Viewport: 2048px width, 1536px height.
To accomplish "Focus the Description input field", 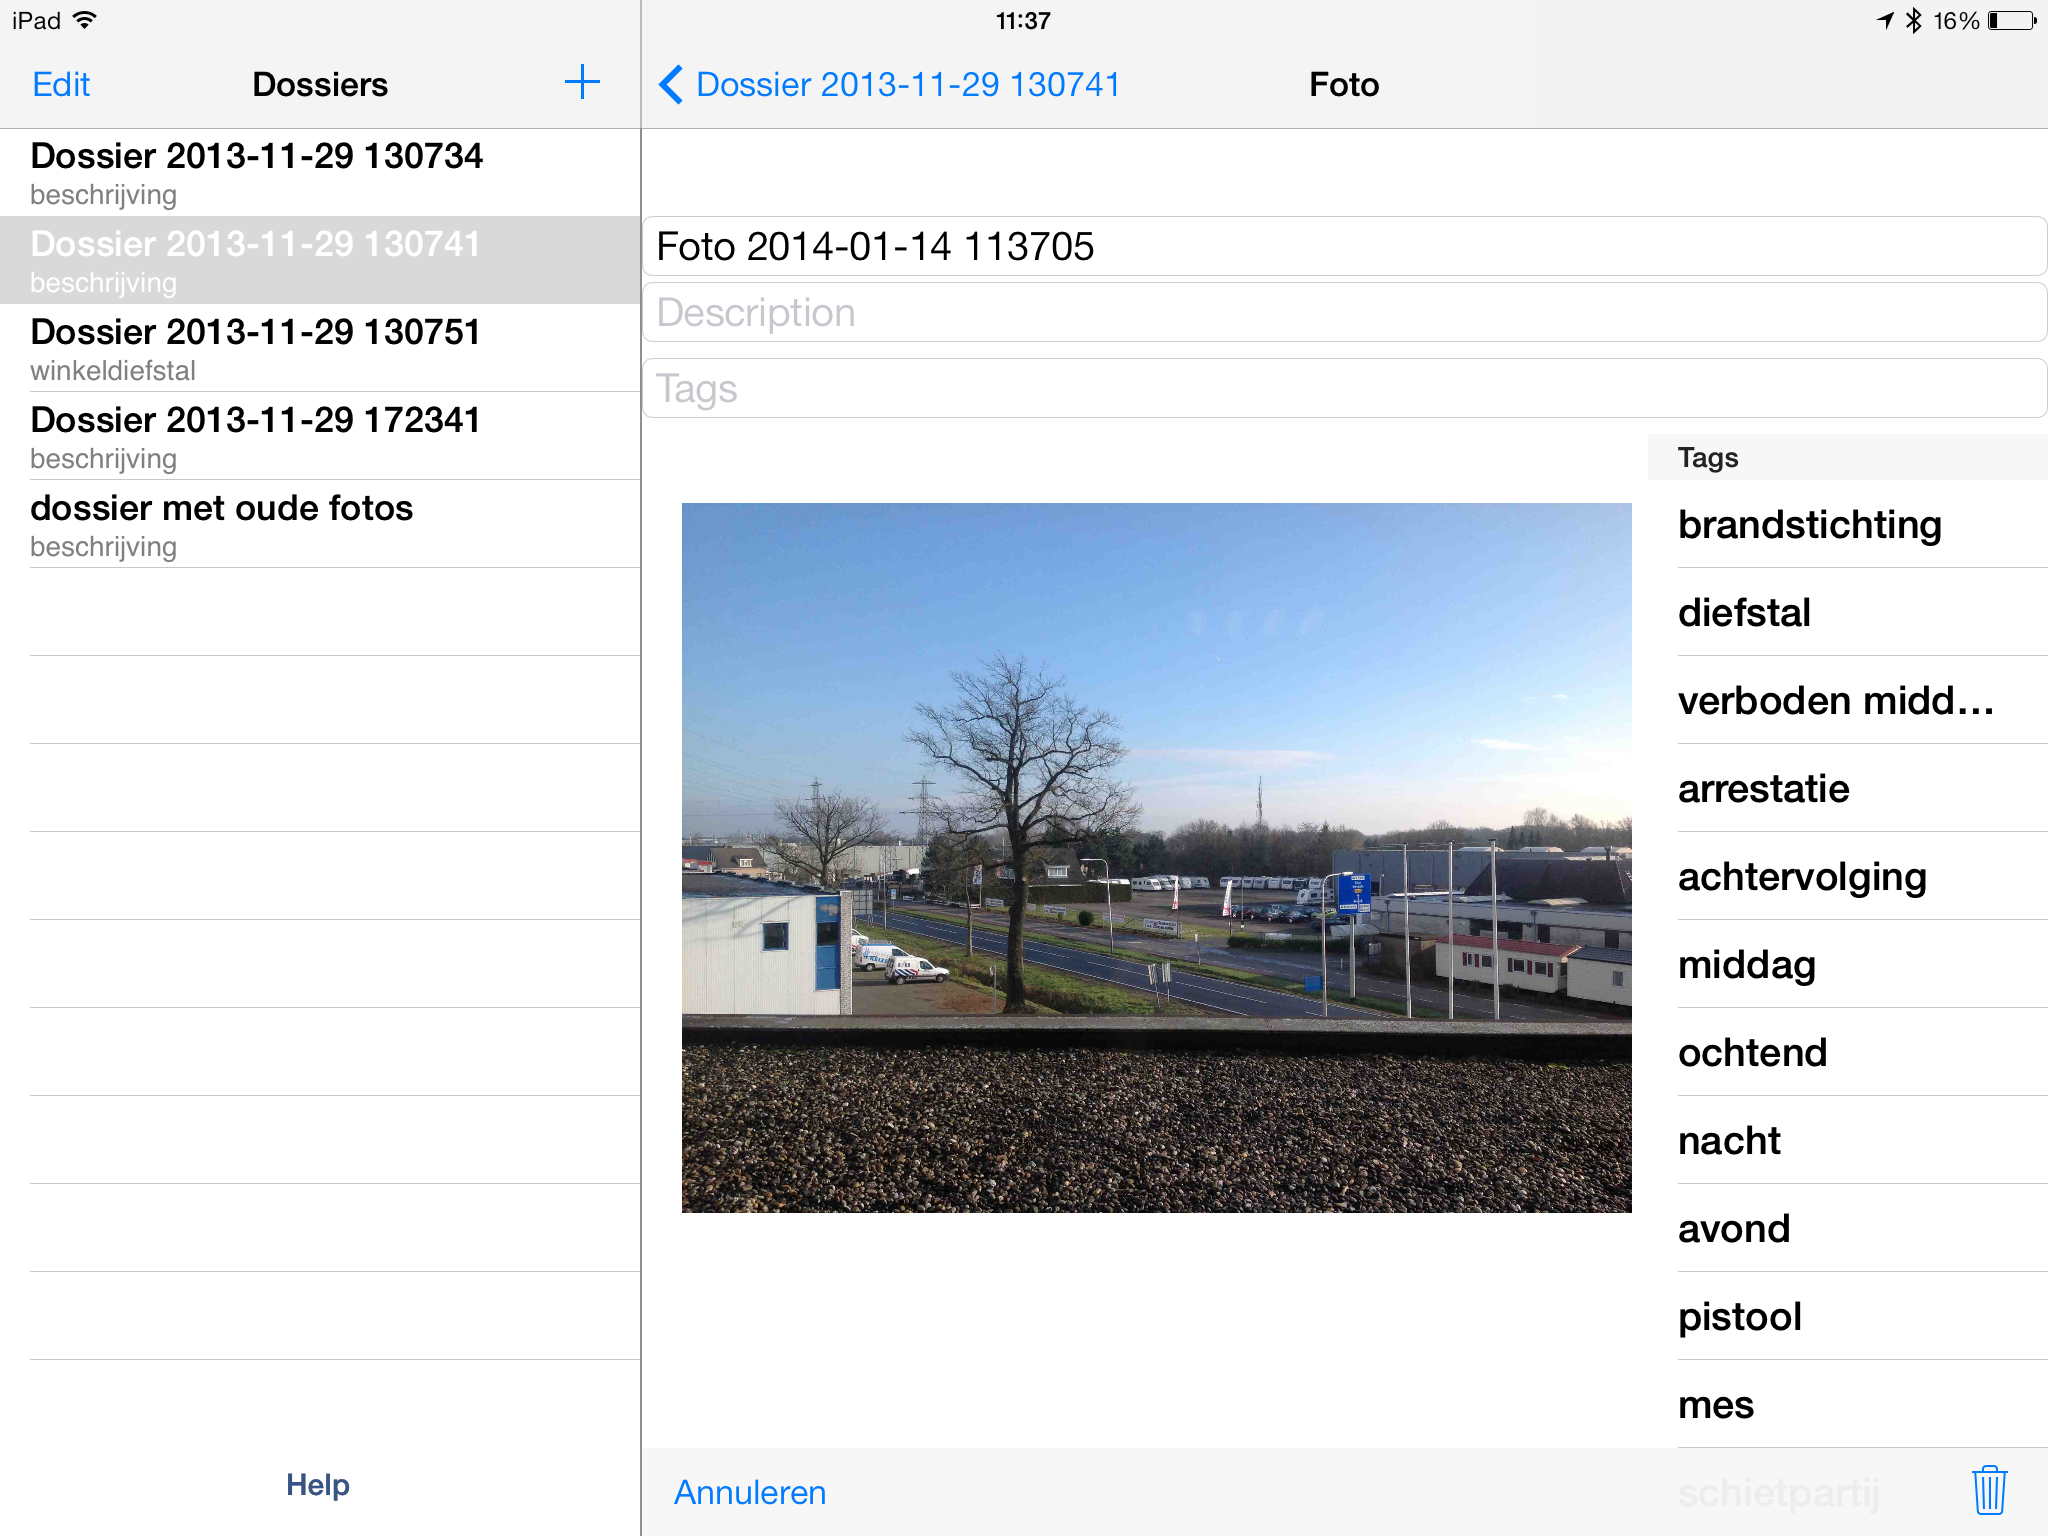I will click(1344, 312).
